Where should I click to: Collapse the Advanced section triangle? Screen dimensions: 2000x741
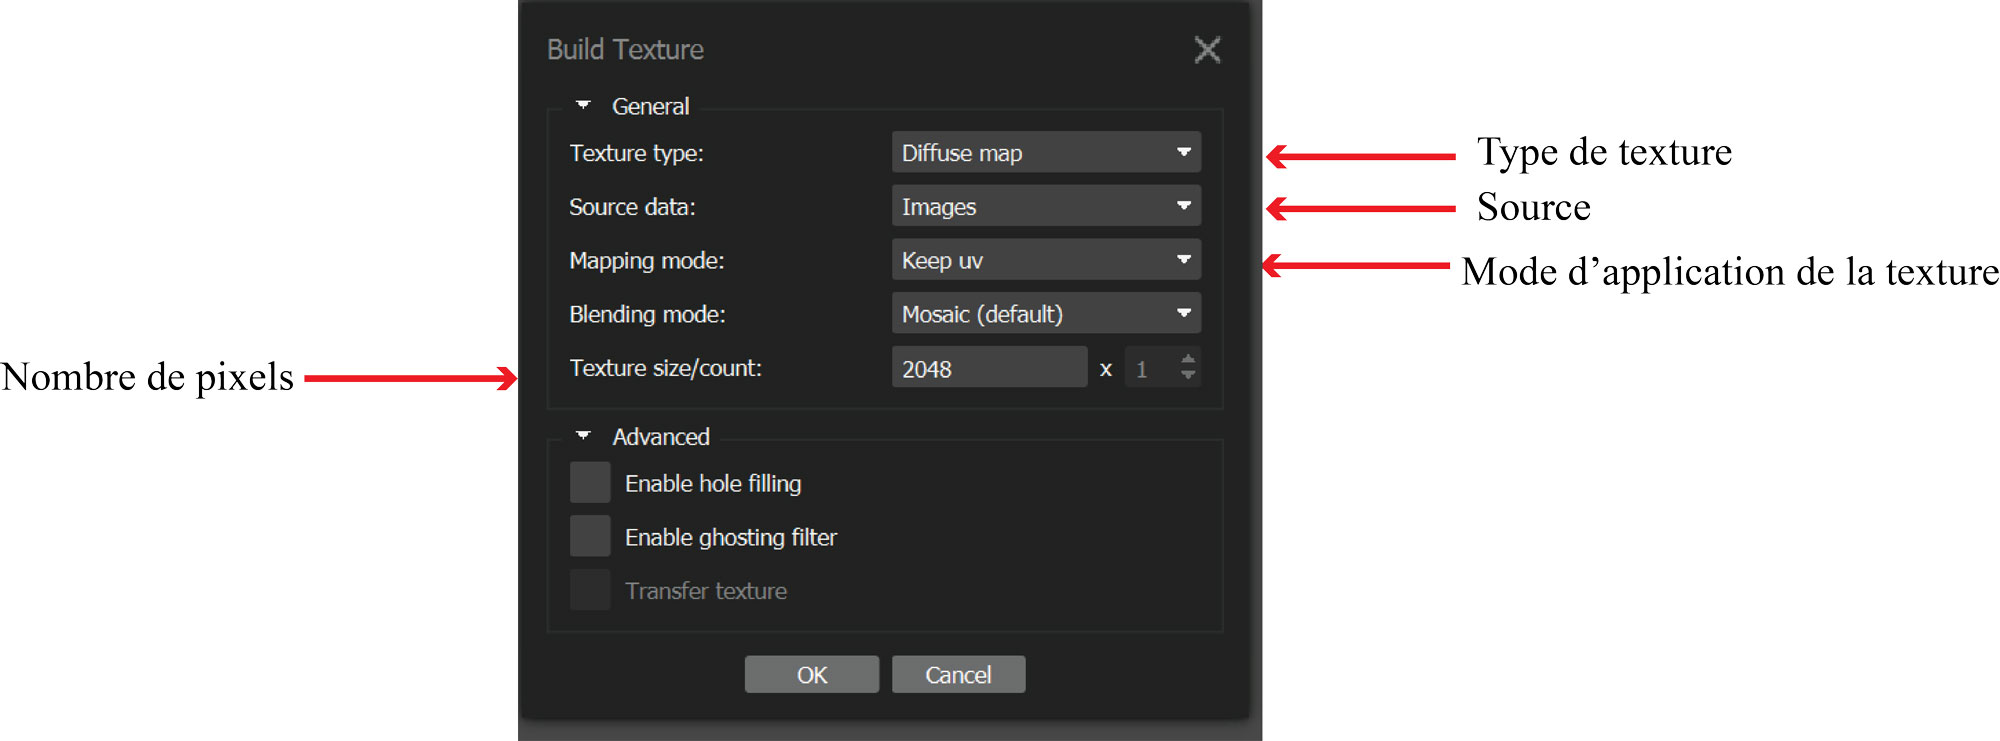coord(583,436)
